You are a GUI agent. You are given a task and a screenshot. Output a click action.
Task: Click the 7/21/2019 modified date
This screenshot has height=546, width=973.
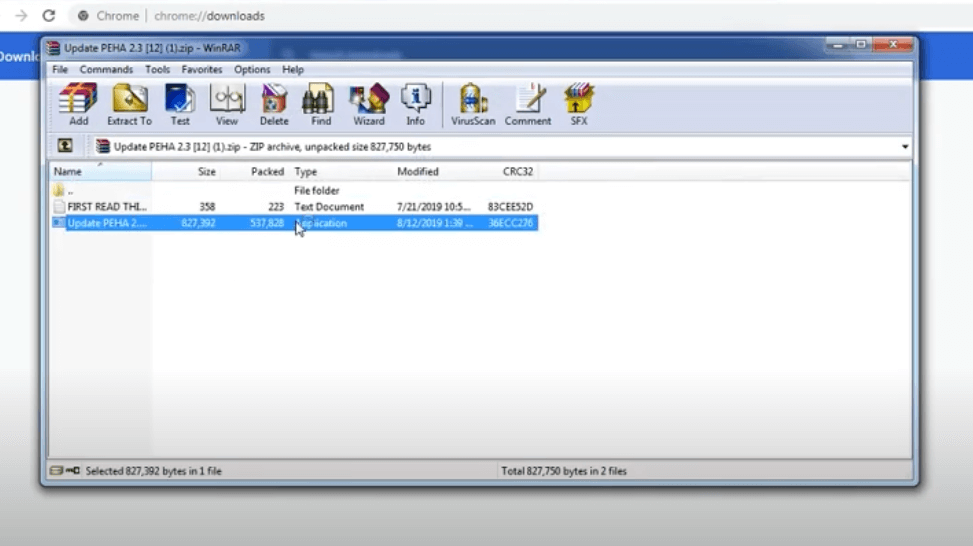pyautogui.click(x=434, y=207)
